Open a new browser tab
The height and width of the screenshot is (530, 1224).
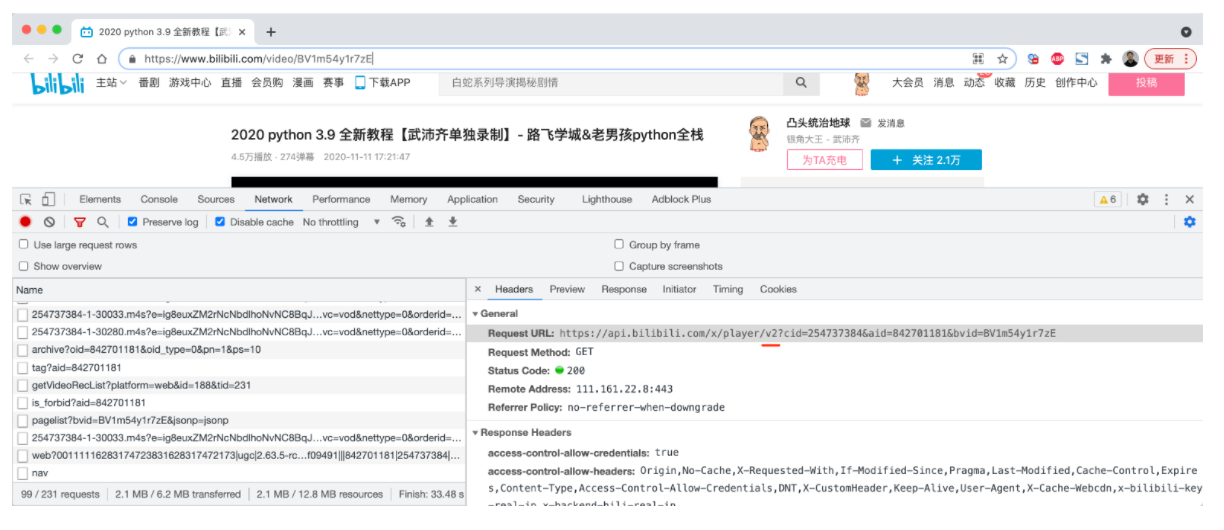click(271, 32)
